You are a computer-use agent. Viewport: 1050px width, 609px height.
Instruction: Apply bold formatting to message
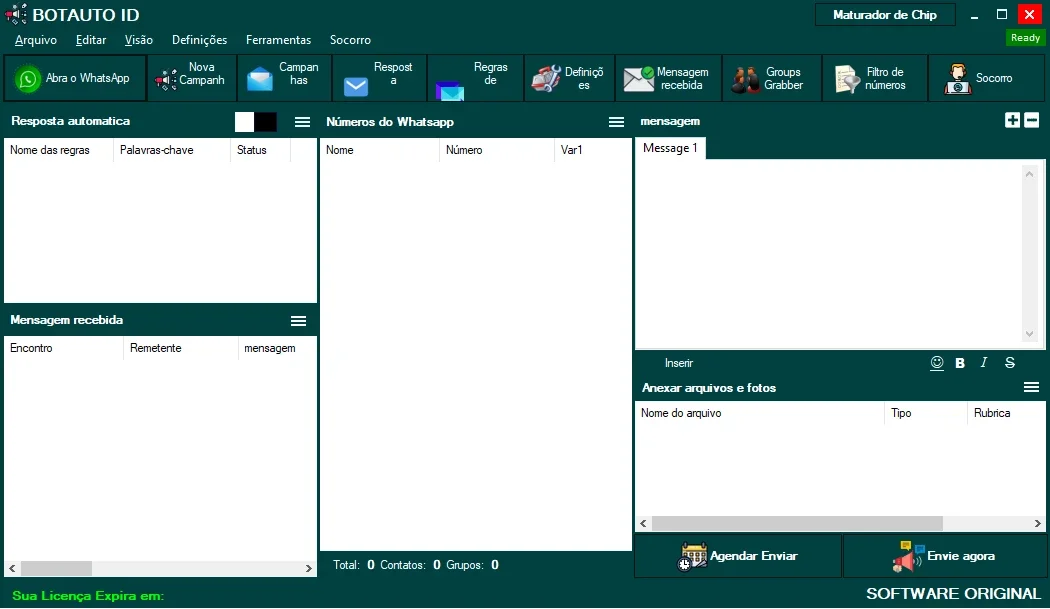960,363
